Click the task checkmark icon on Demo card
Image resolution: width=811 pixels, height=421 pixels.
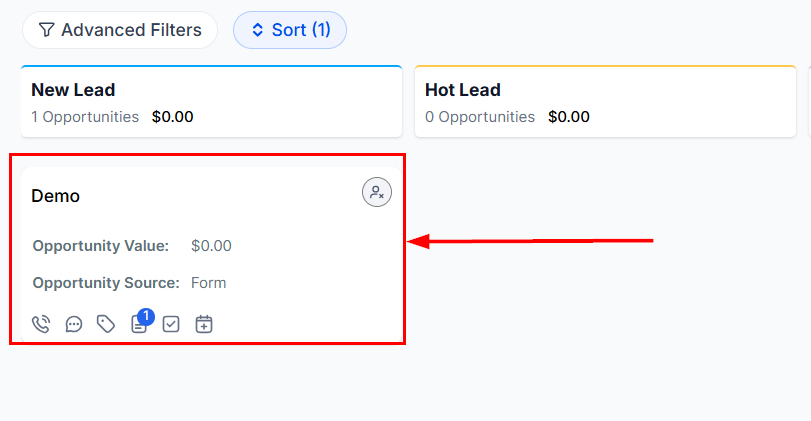pyautogui.click(x=171, y=324)
